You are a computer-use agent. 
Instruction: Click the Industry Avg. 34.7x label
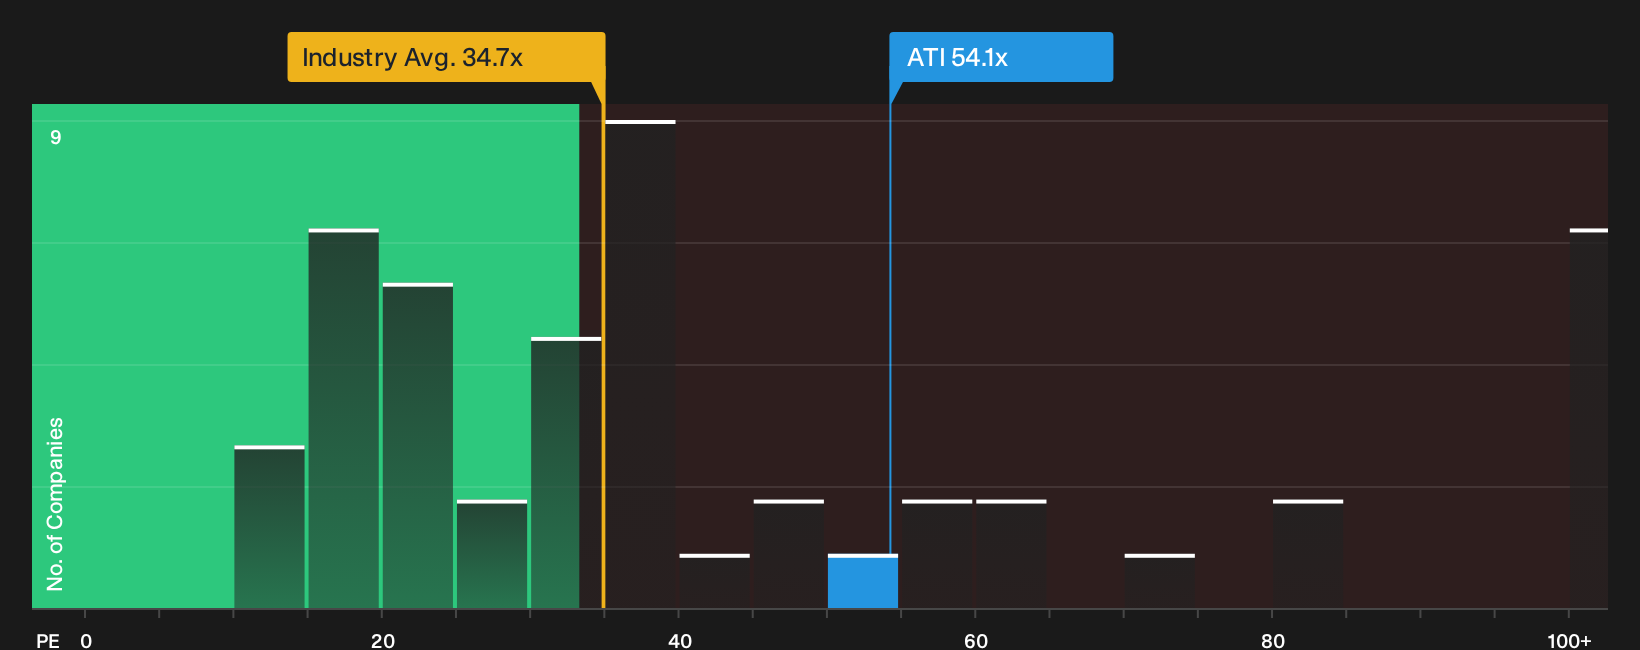point(446,57)
